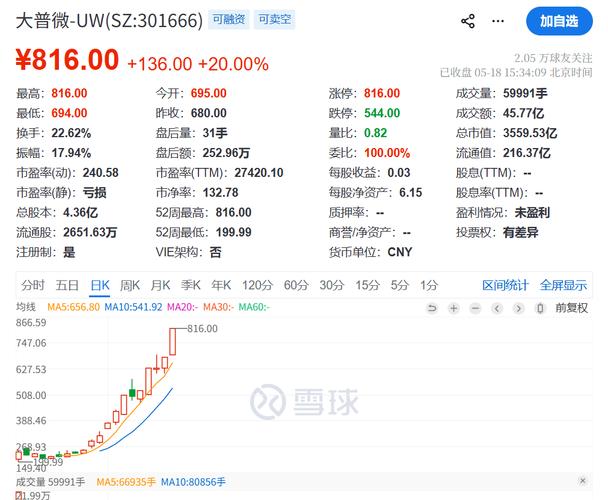Switch to 五日 chart tab
The image size is (608, 500).
(67, 285)
